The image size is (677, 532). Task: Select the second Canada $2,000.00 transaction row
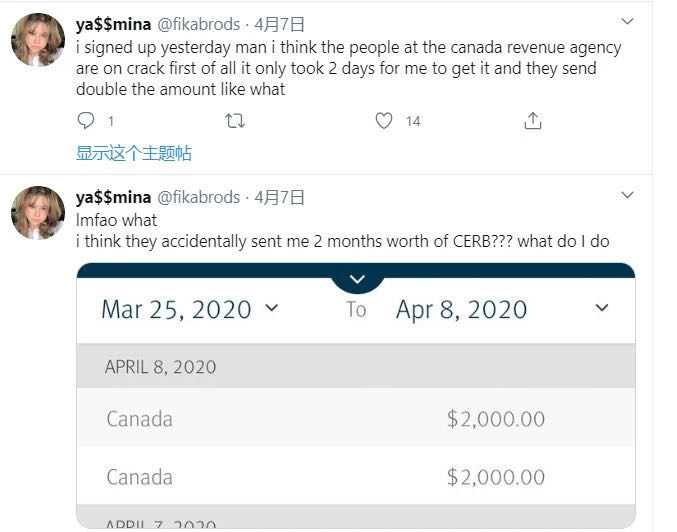355,476
